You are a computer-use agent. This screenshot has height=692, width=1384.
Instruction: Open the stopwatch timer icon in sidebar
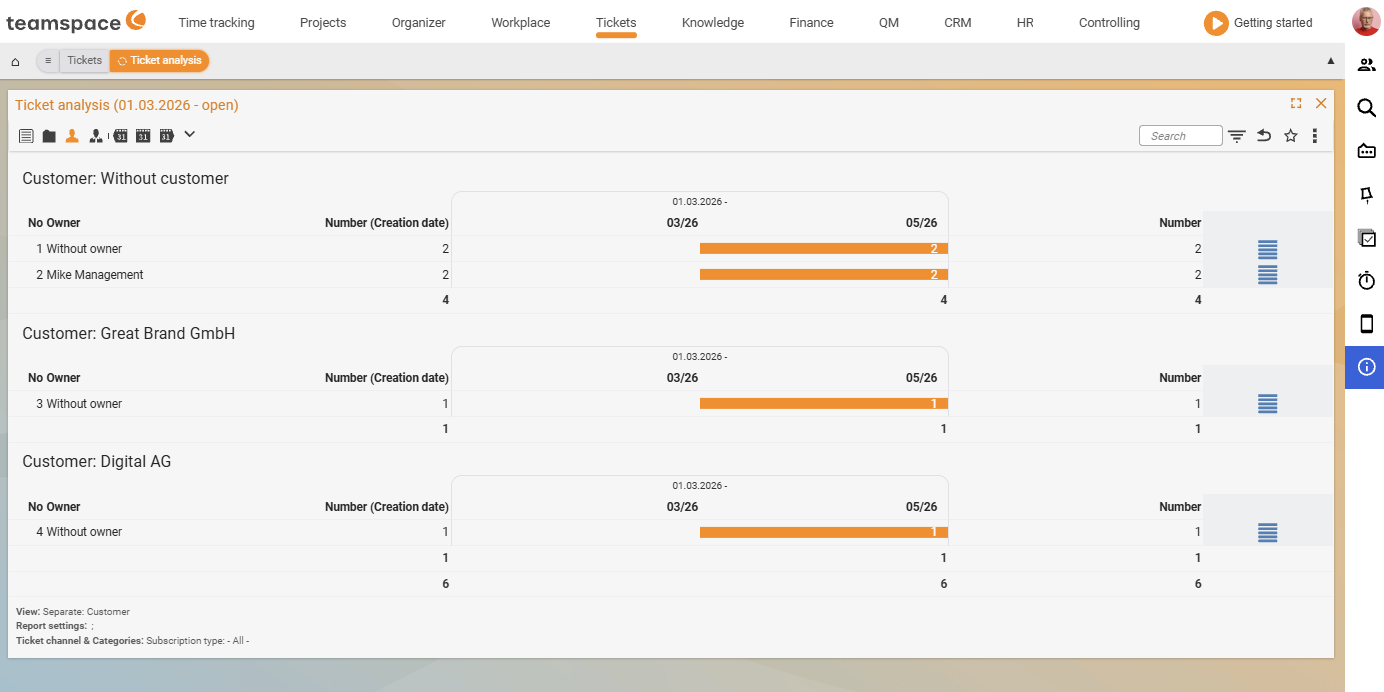click(x=1366, y=281)
